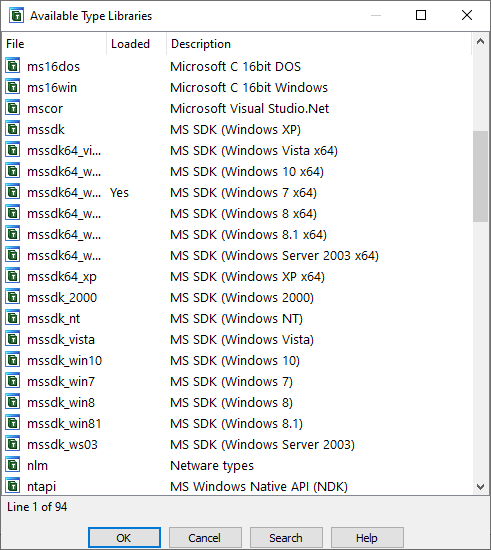Click the ms16dos type library icon

click(x=13, y=66)
